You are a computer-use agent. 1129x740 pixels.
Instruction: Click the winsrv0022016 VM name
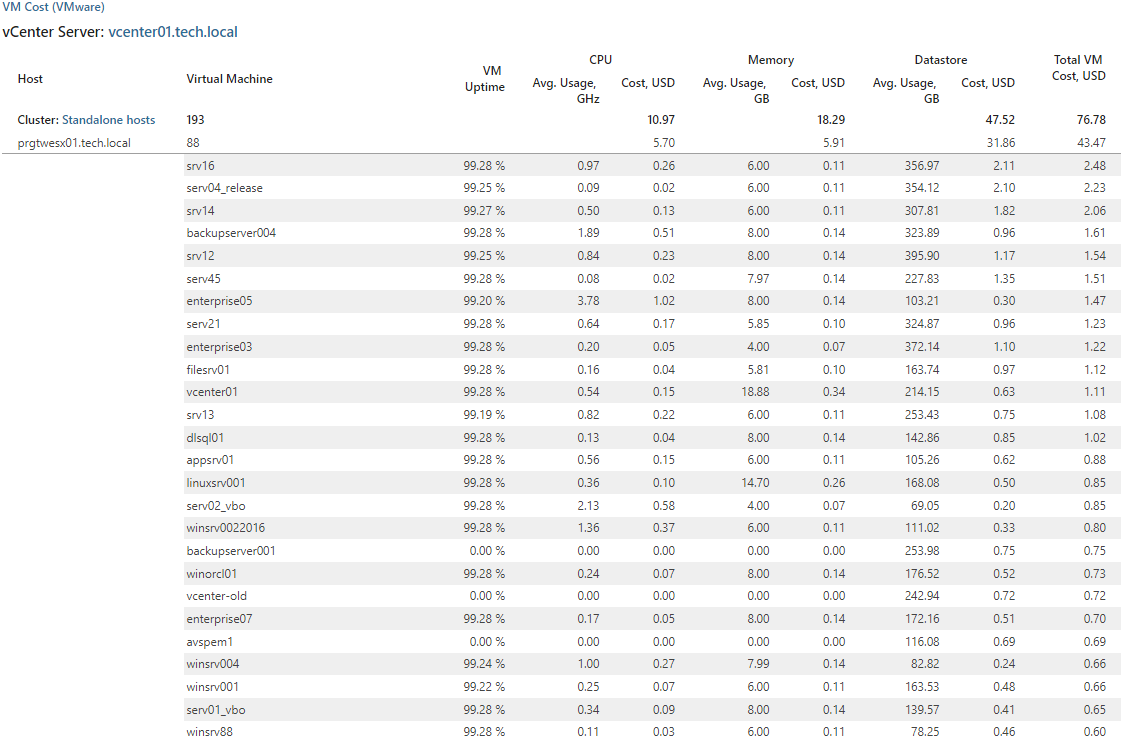click(225, 528)
